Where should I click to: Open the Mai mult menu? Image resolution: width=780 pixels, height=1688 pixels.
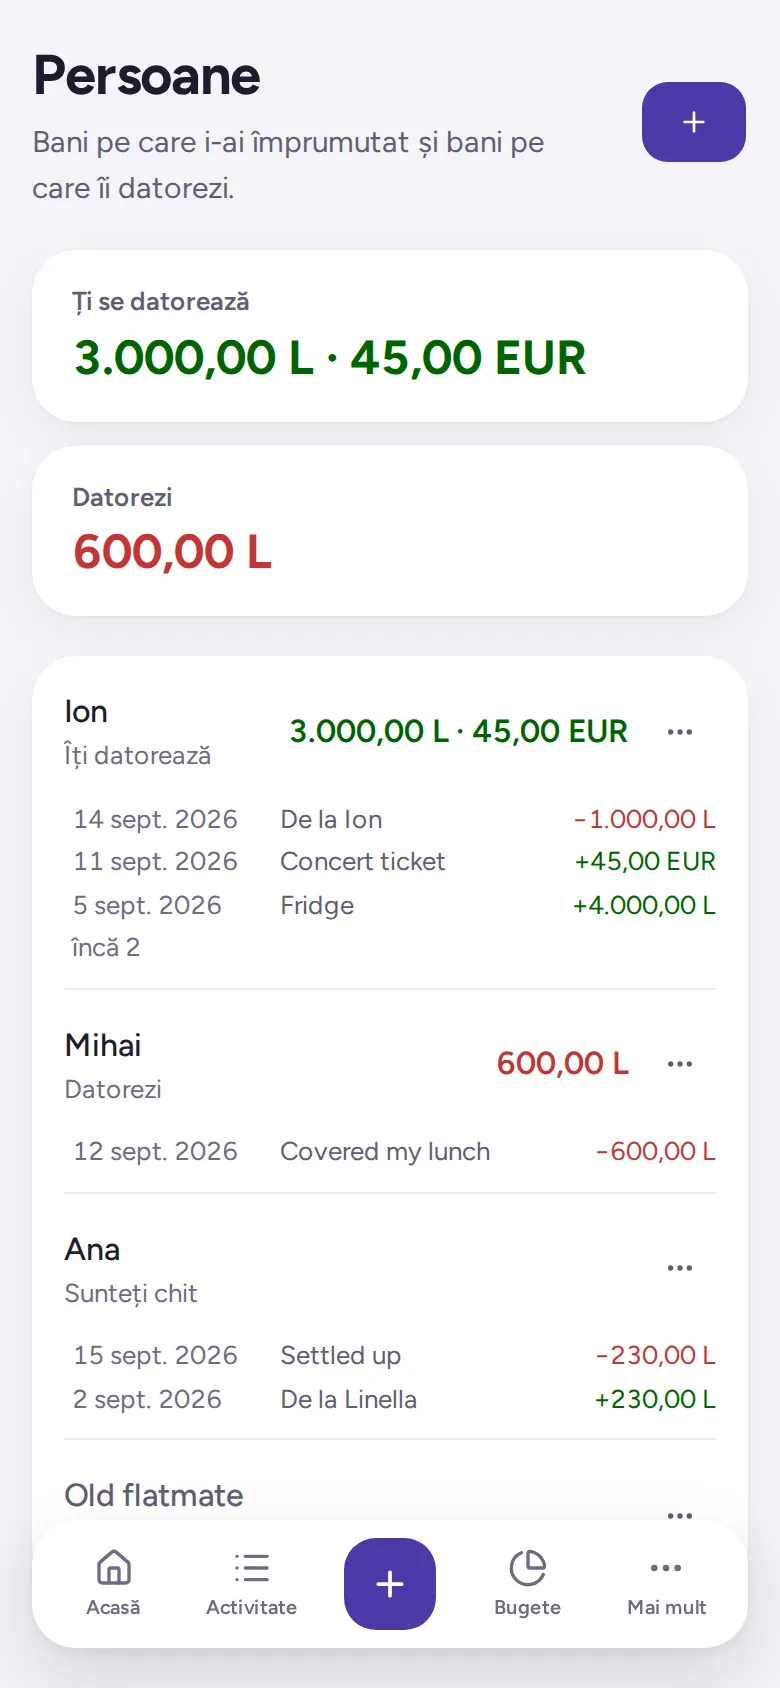pos(666,1584)
